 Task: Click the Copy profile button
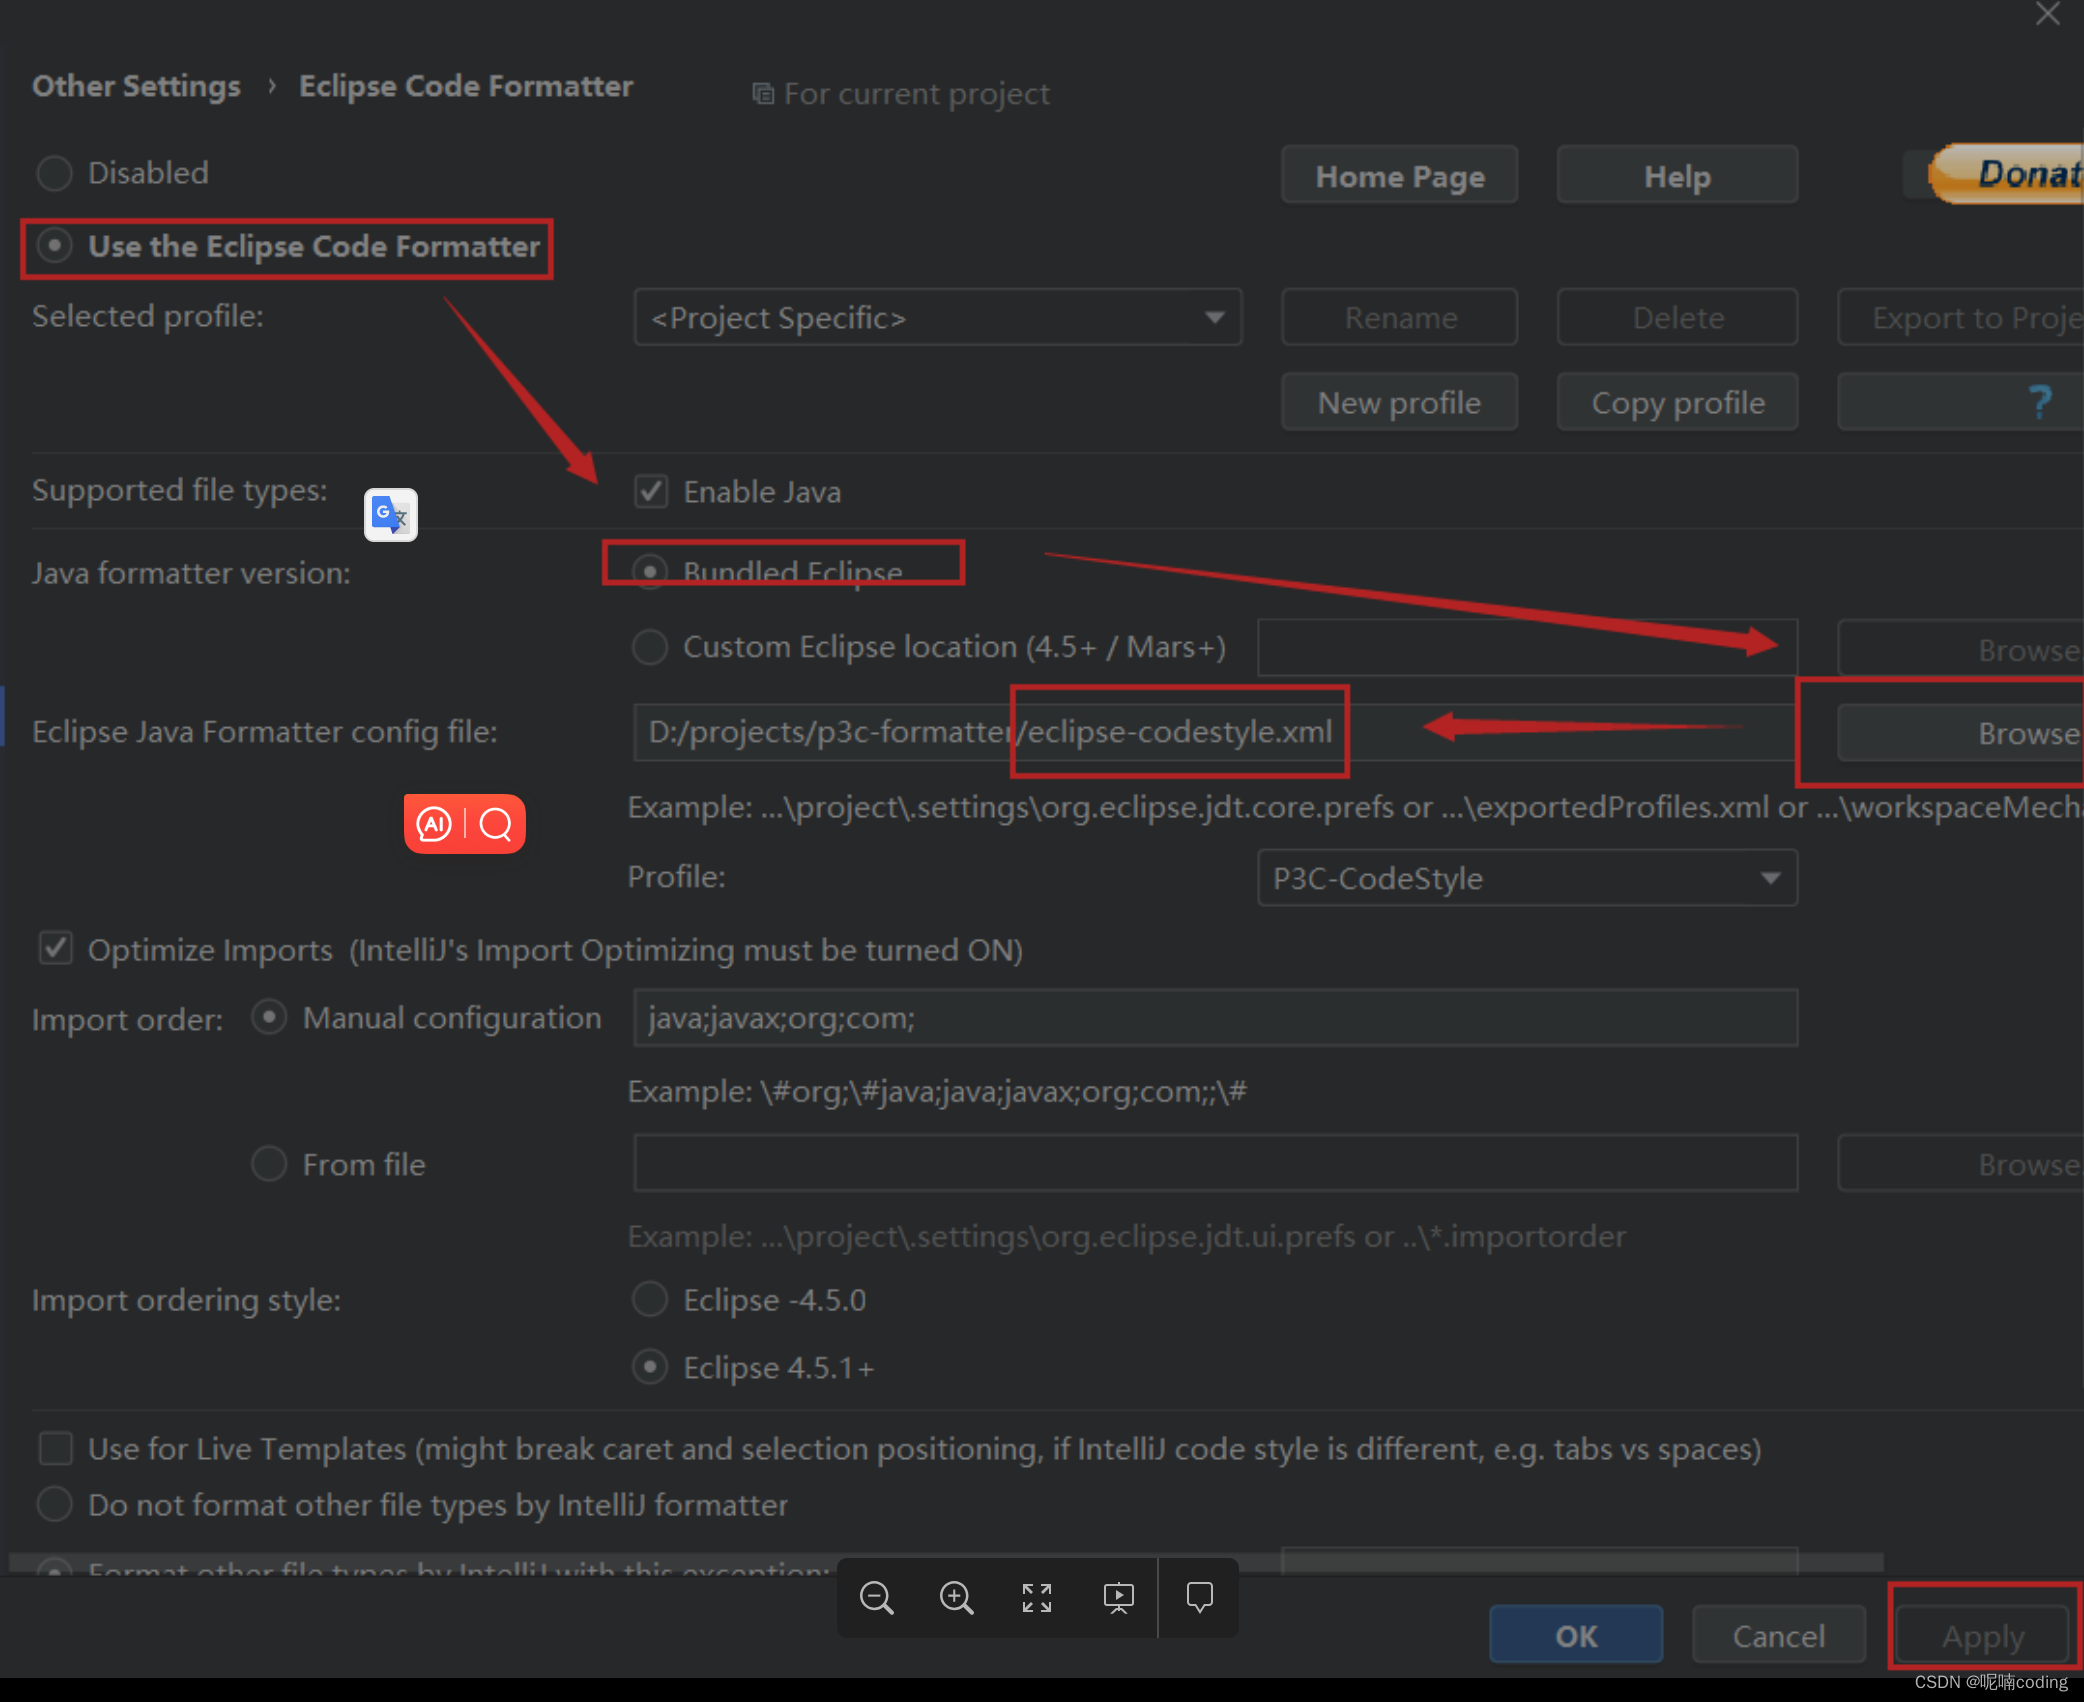(x=1677, y=402)
